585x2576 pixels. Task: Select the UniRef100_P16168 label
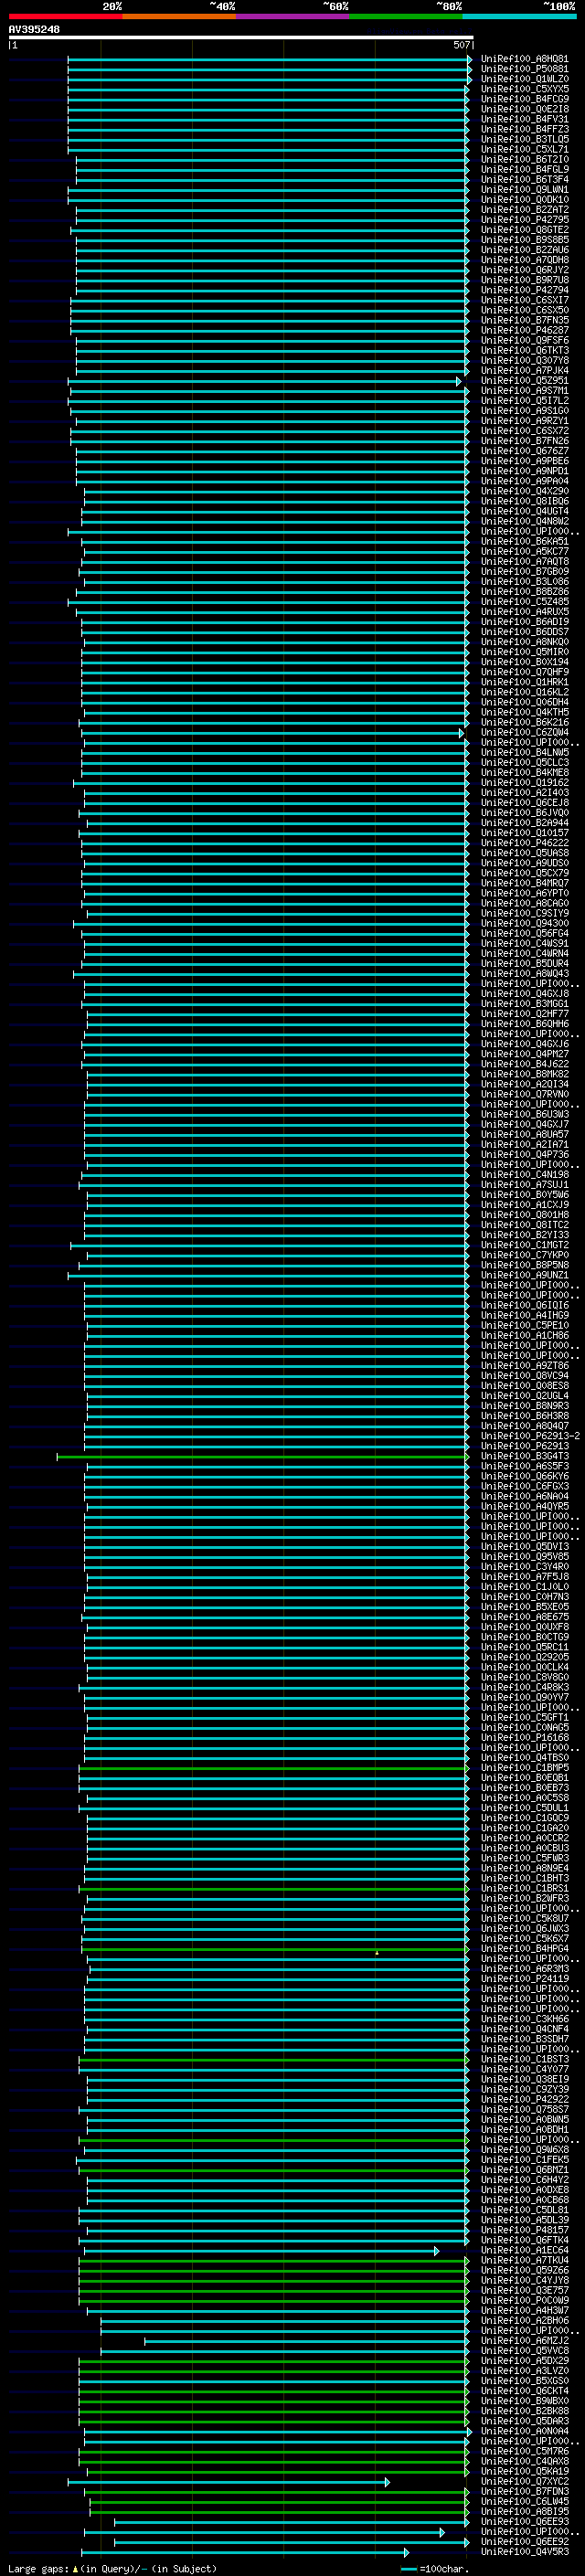click(524, 1738)
